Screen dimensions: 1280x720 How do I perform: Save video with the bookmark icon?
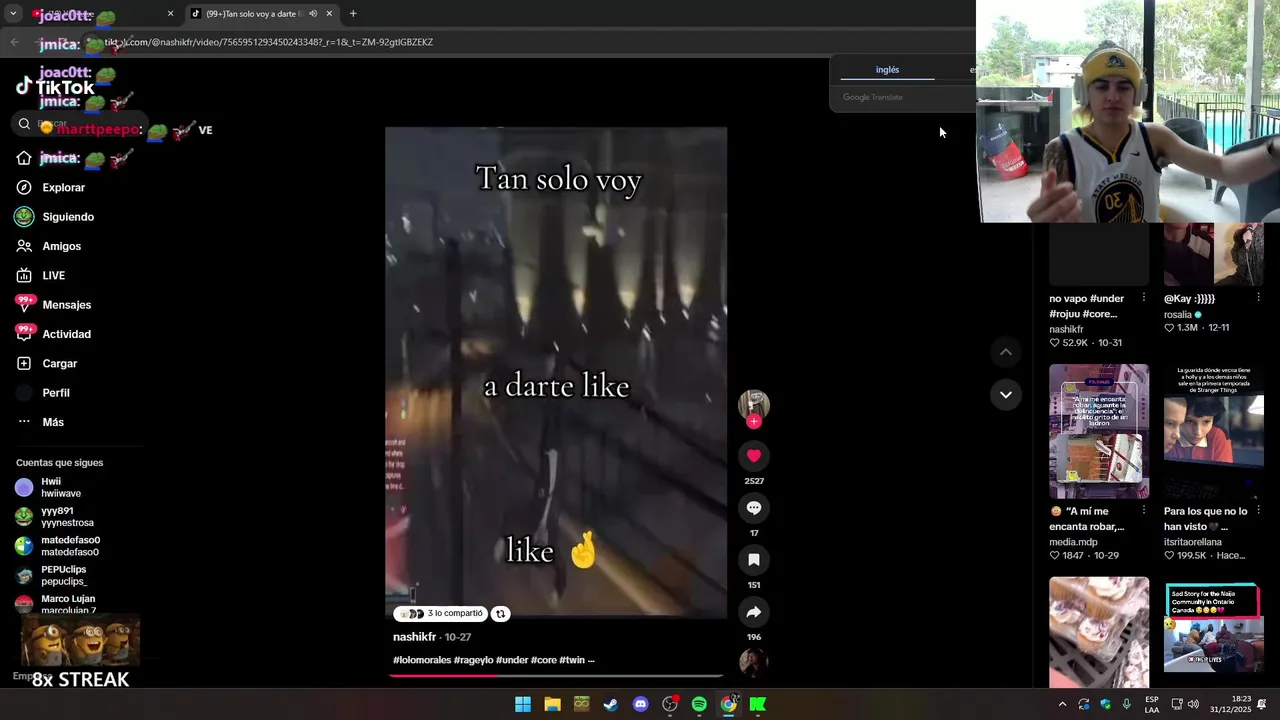(754, 560)
